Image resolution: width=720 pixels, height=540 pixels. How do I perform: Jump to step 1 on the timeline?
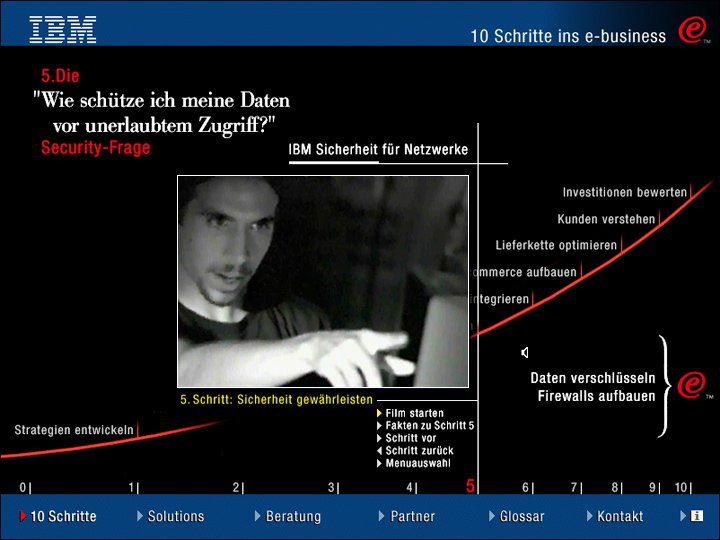pyautogui.click(x=134, y=487)
